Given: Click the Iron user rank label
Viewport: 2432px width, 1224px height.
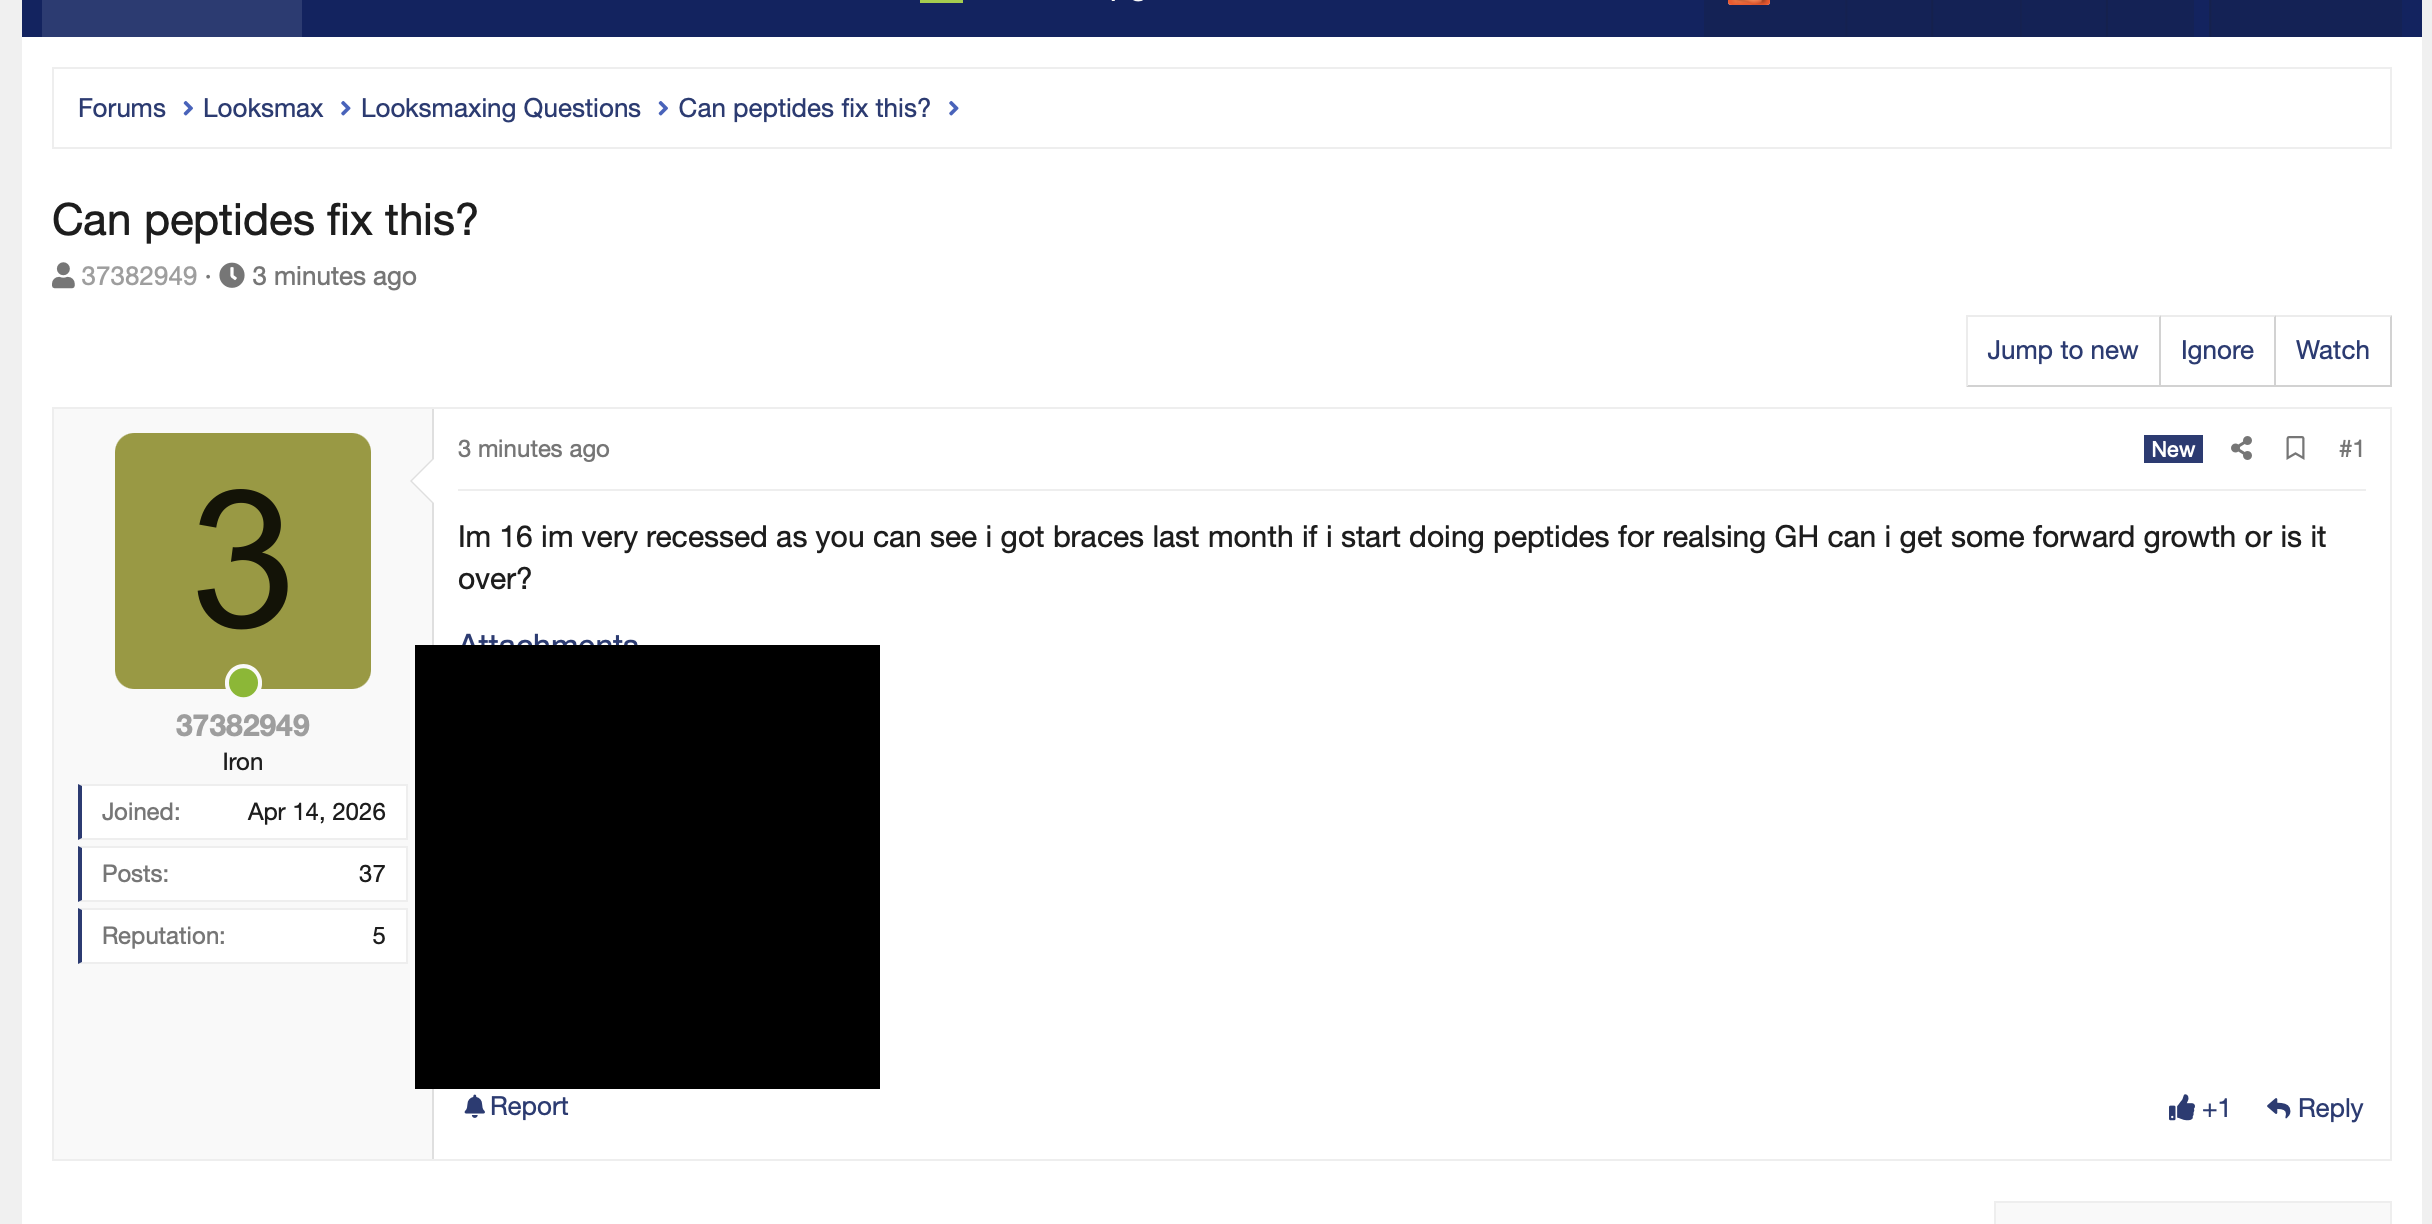Looking at the screenshot, I should (243, 762).
